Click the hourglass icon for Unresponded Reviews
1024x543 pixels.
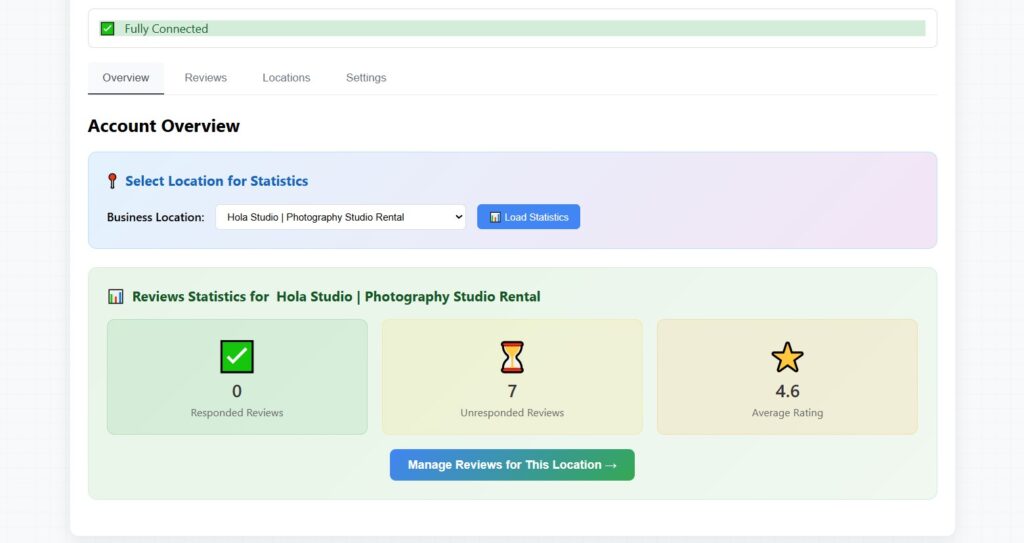pos(512,357)
